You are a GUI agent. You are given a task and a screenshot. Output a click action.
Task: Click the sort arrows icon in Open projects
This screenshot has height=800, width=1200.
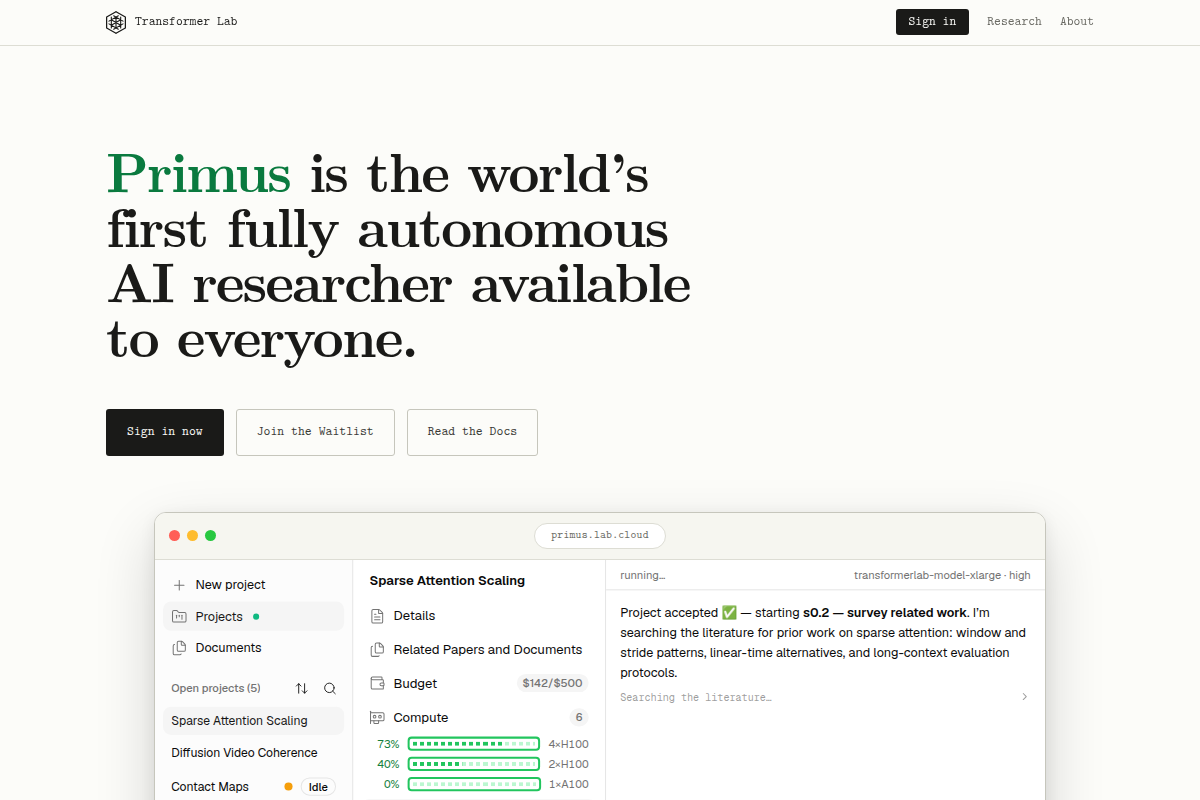tap(302, 689)
